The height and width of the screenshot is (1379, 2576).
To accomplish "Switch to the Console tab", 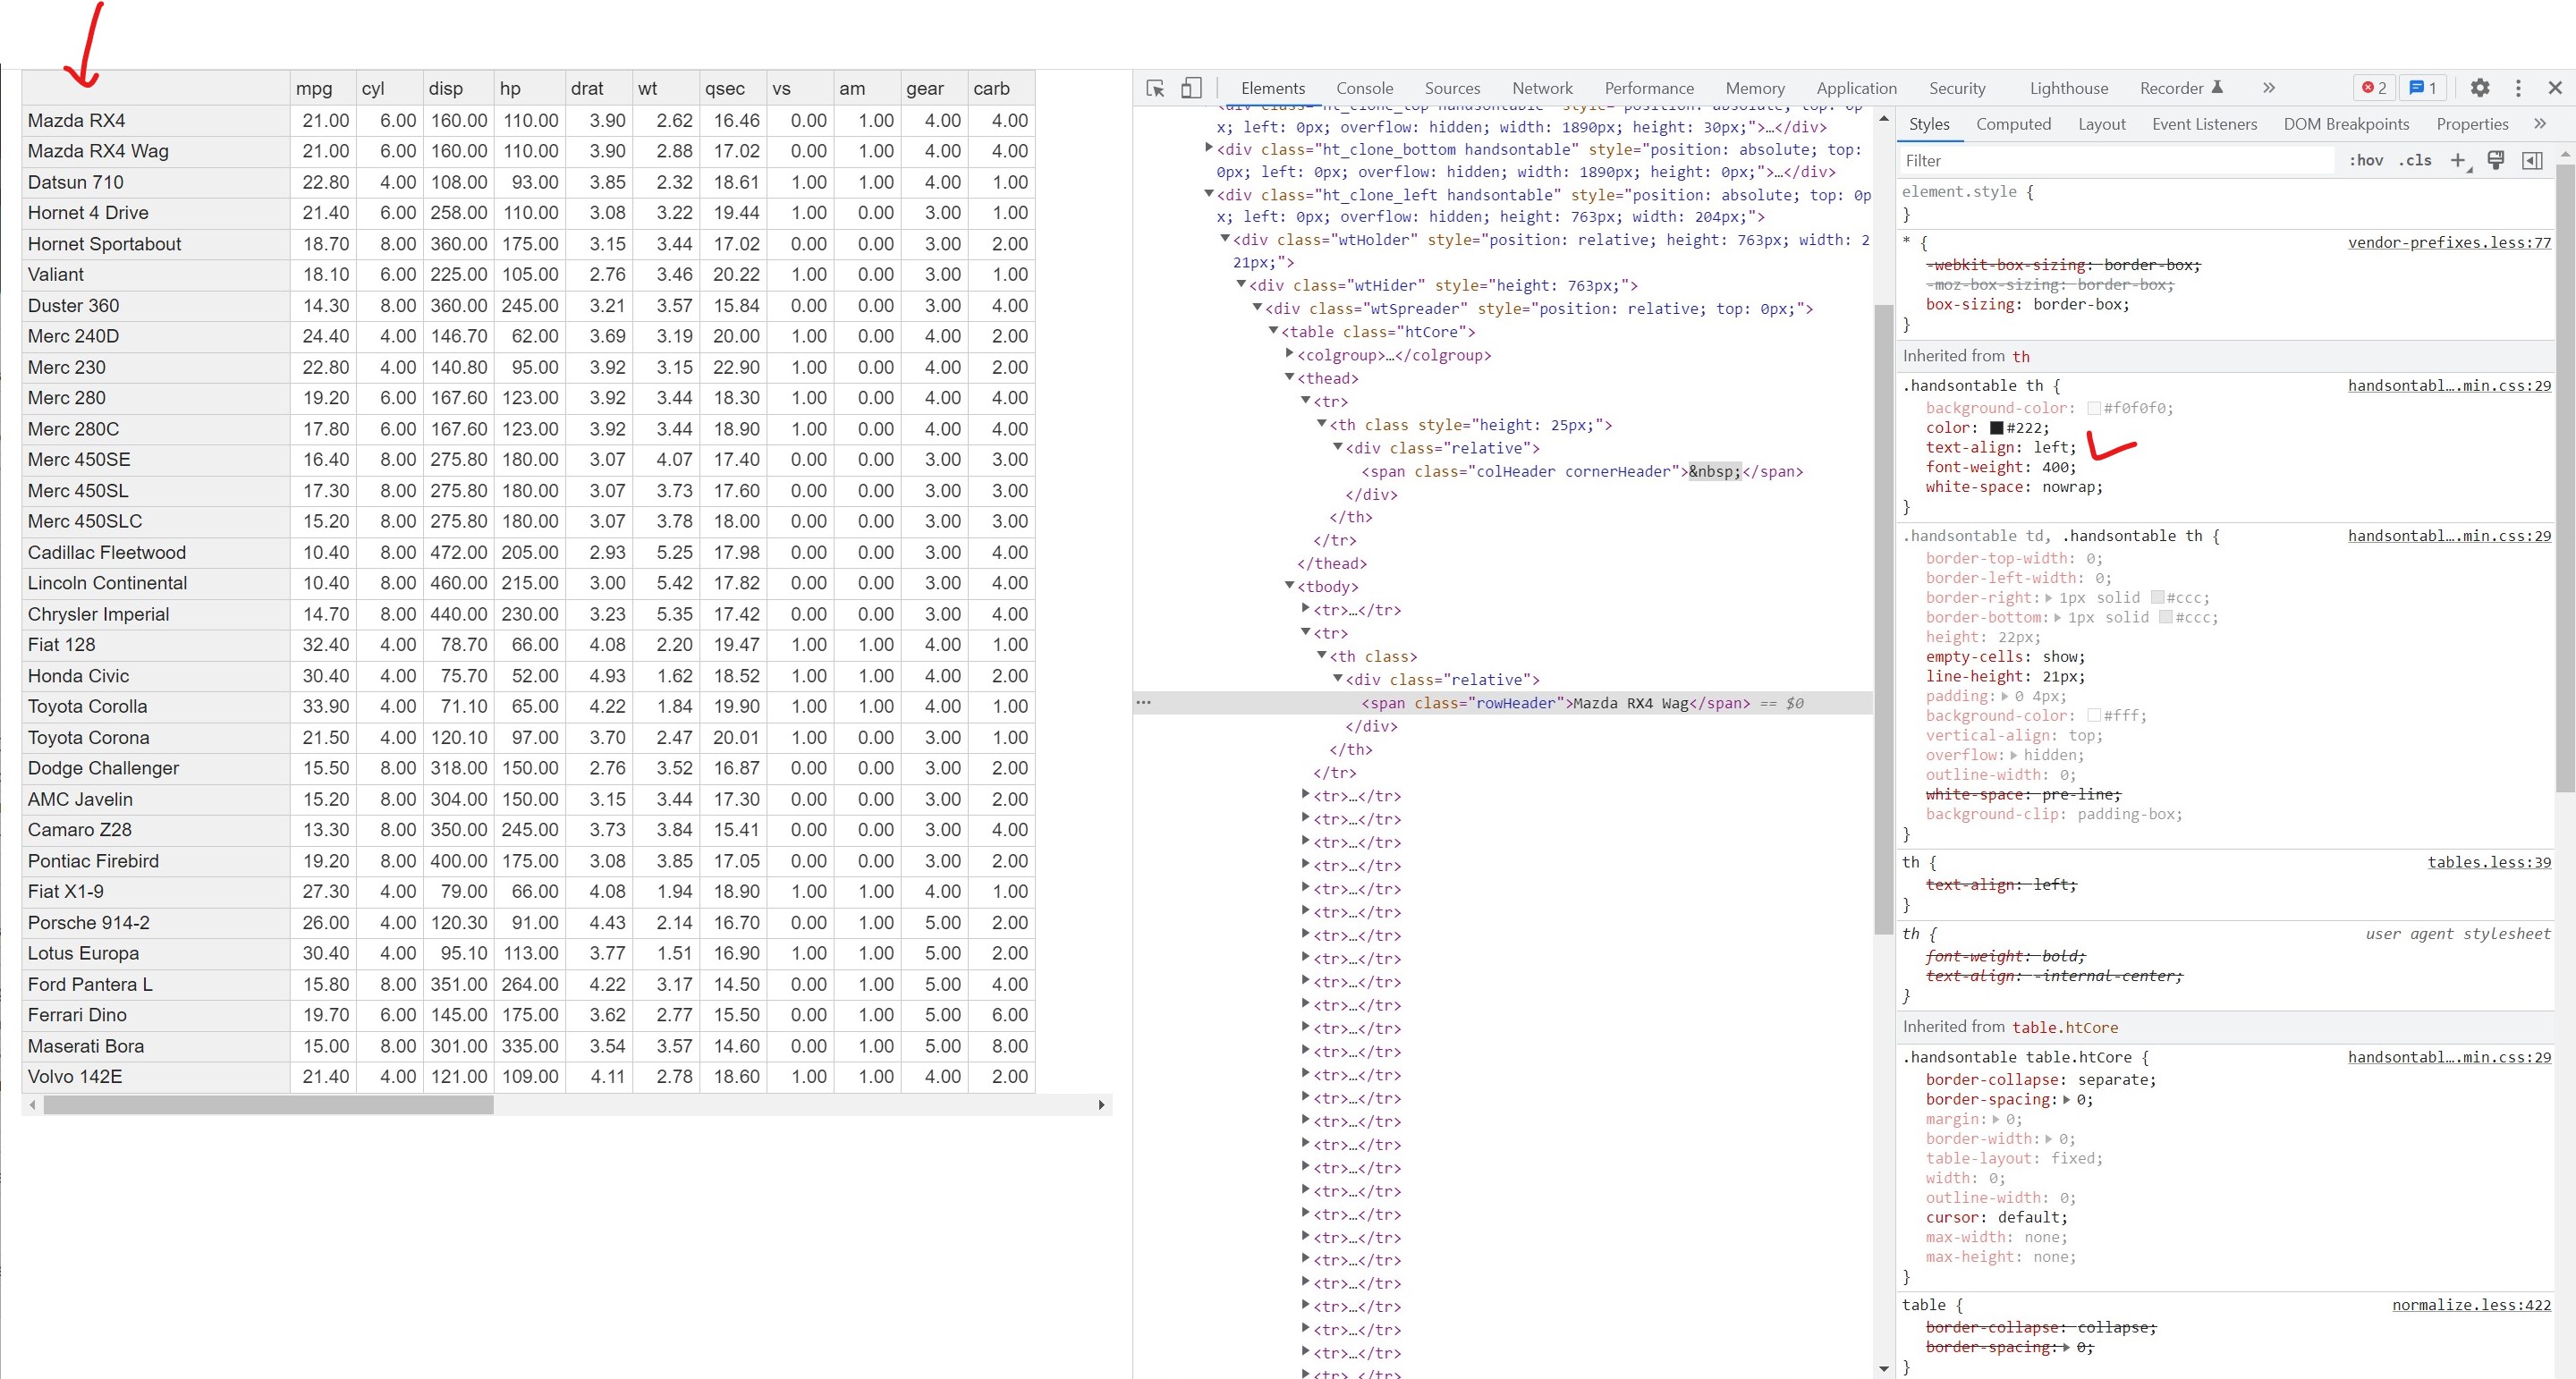I will click(x=1364, y=88).
